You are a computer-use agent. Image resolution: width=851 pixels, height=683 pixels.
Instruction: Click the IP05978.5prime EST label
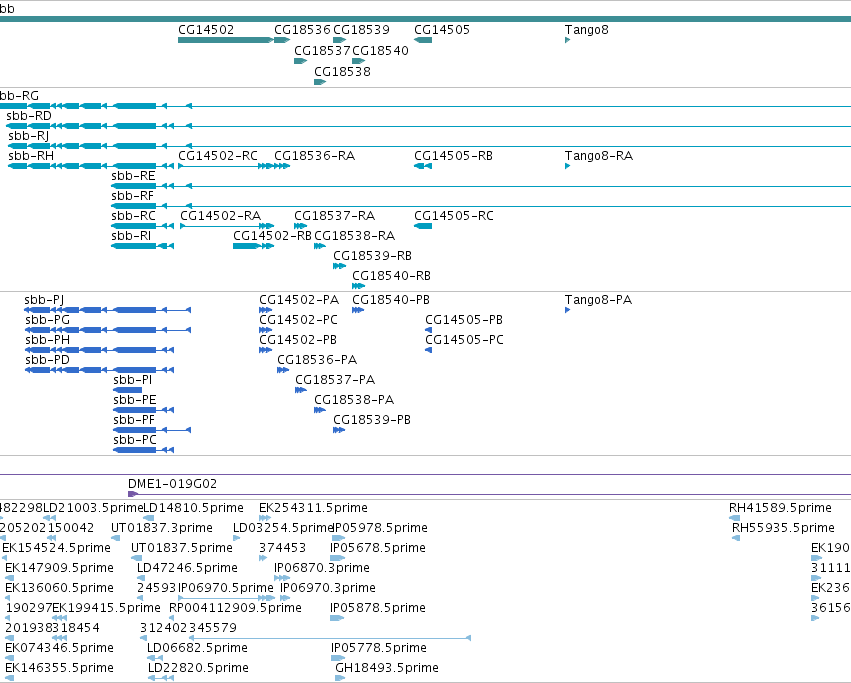[379, 528]
